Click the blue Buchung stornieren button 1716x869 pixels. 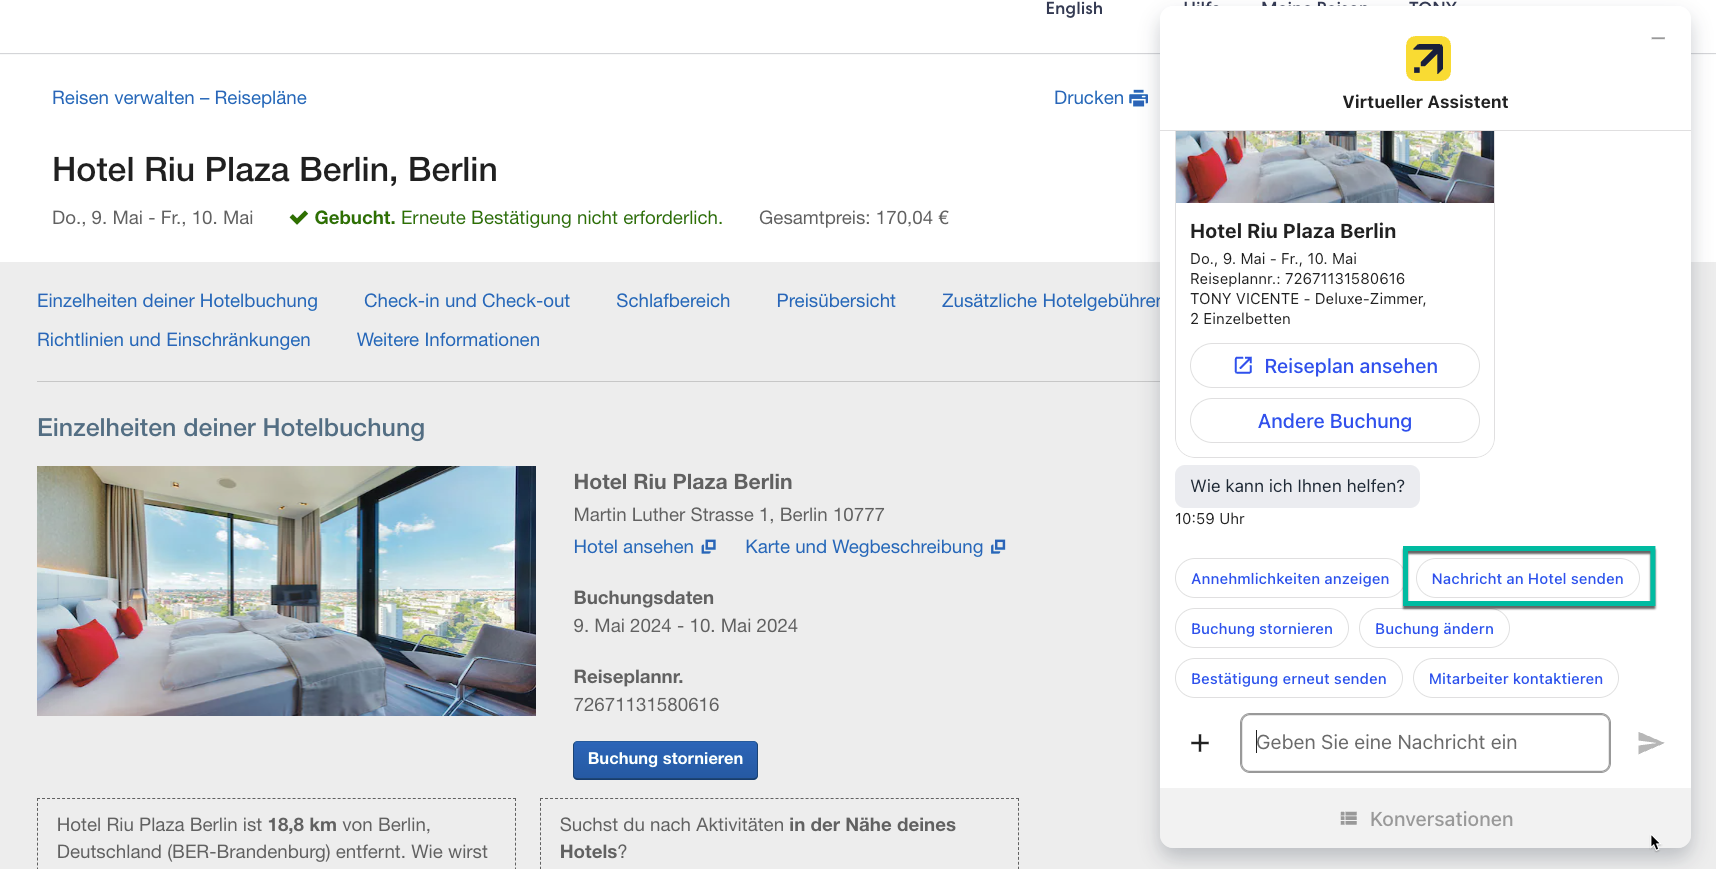(x=665, y=759)
